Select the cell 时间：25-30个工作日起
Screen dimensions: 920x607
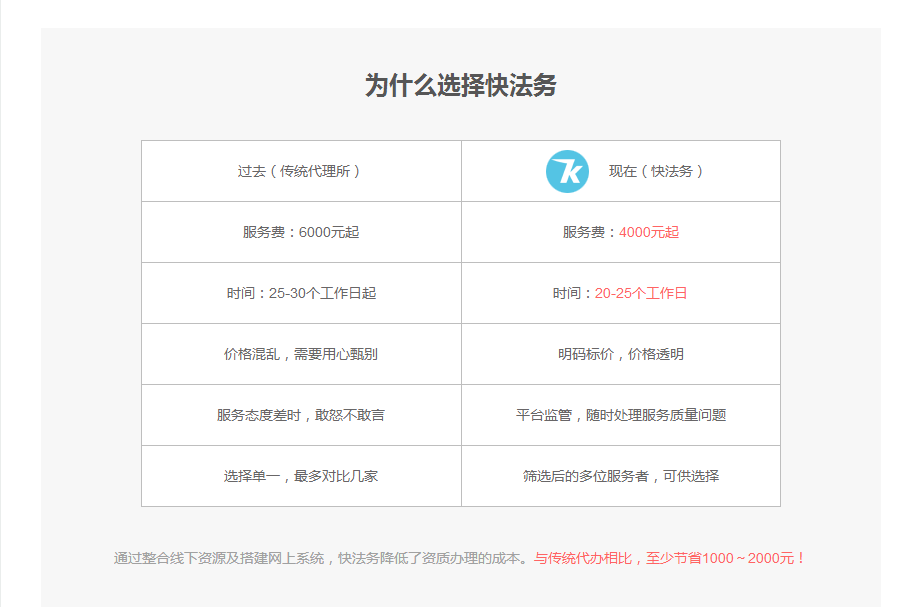pos(301,293)
